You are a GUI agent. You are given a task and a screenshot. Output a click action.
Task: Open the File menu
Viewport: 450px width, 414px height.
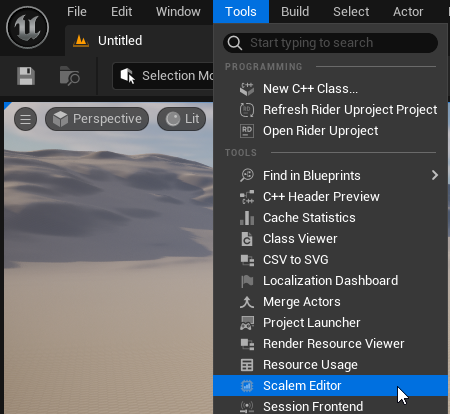[x=77, y=12]
